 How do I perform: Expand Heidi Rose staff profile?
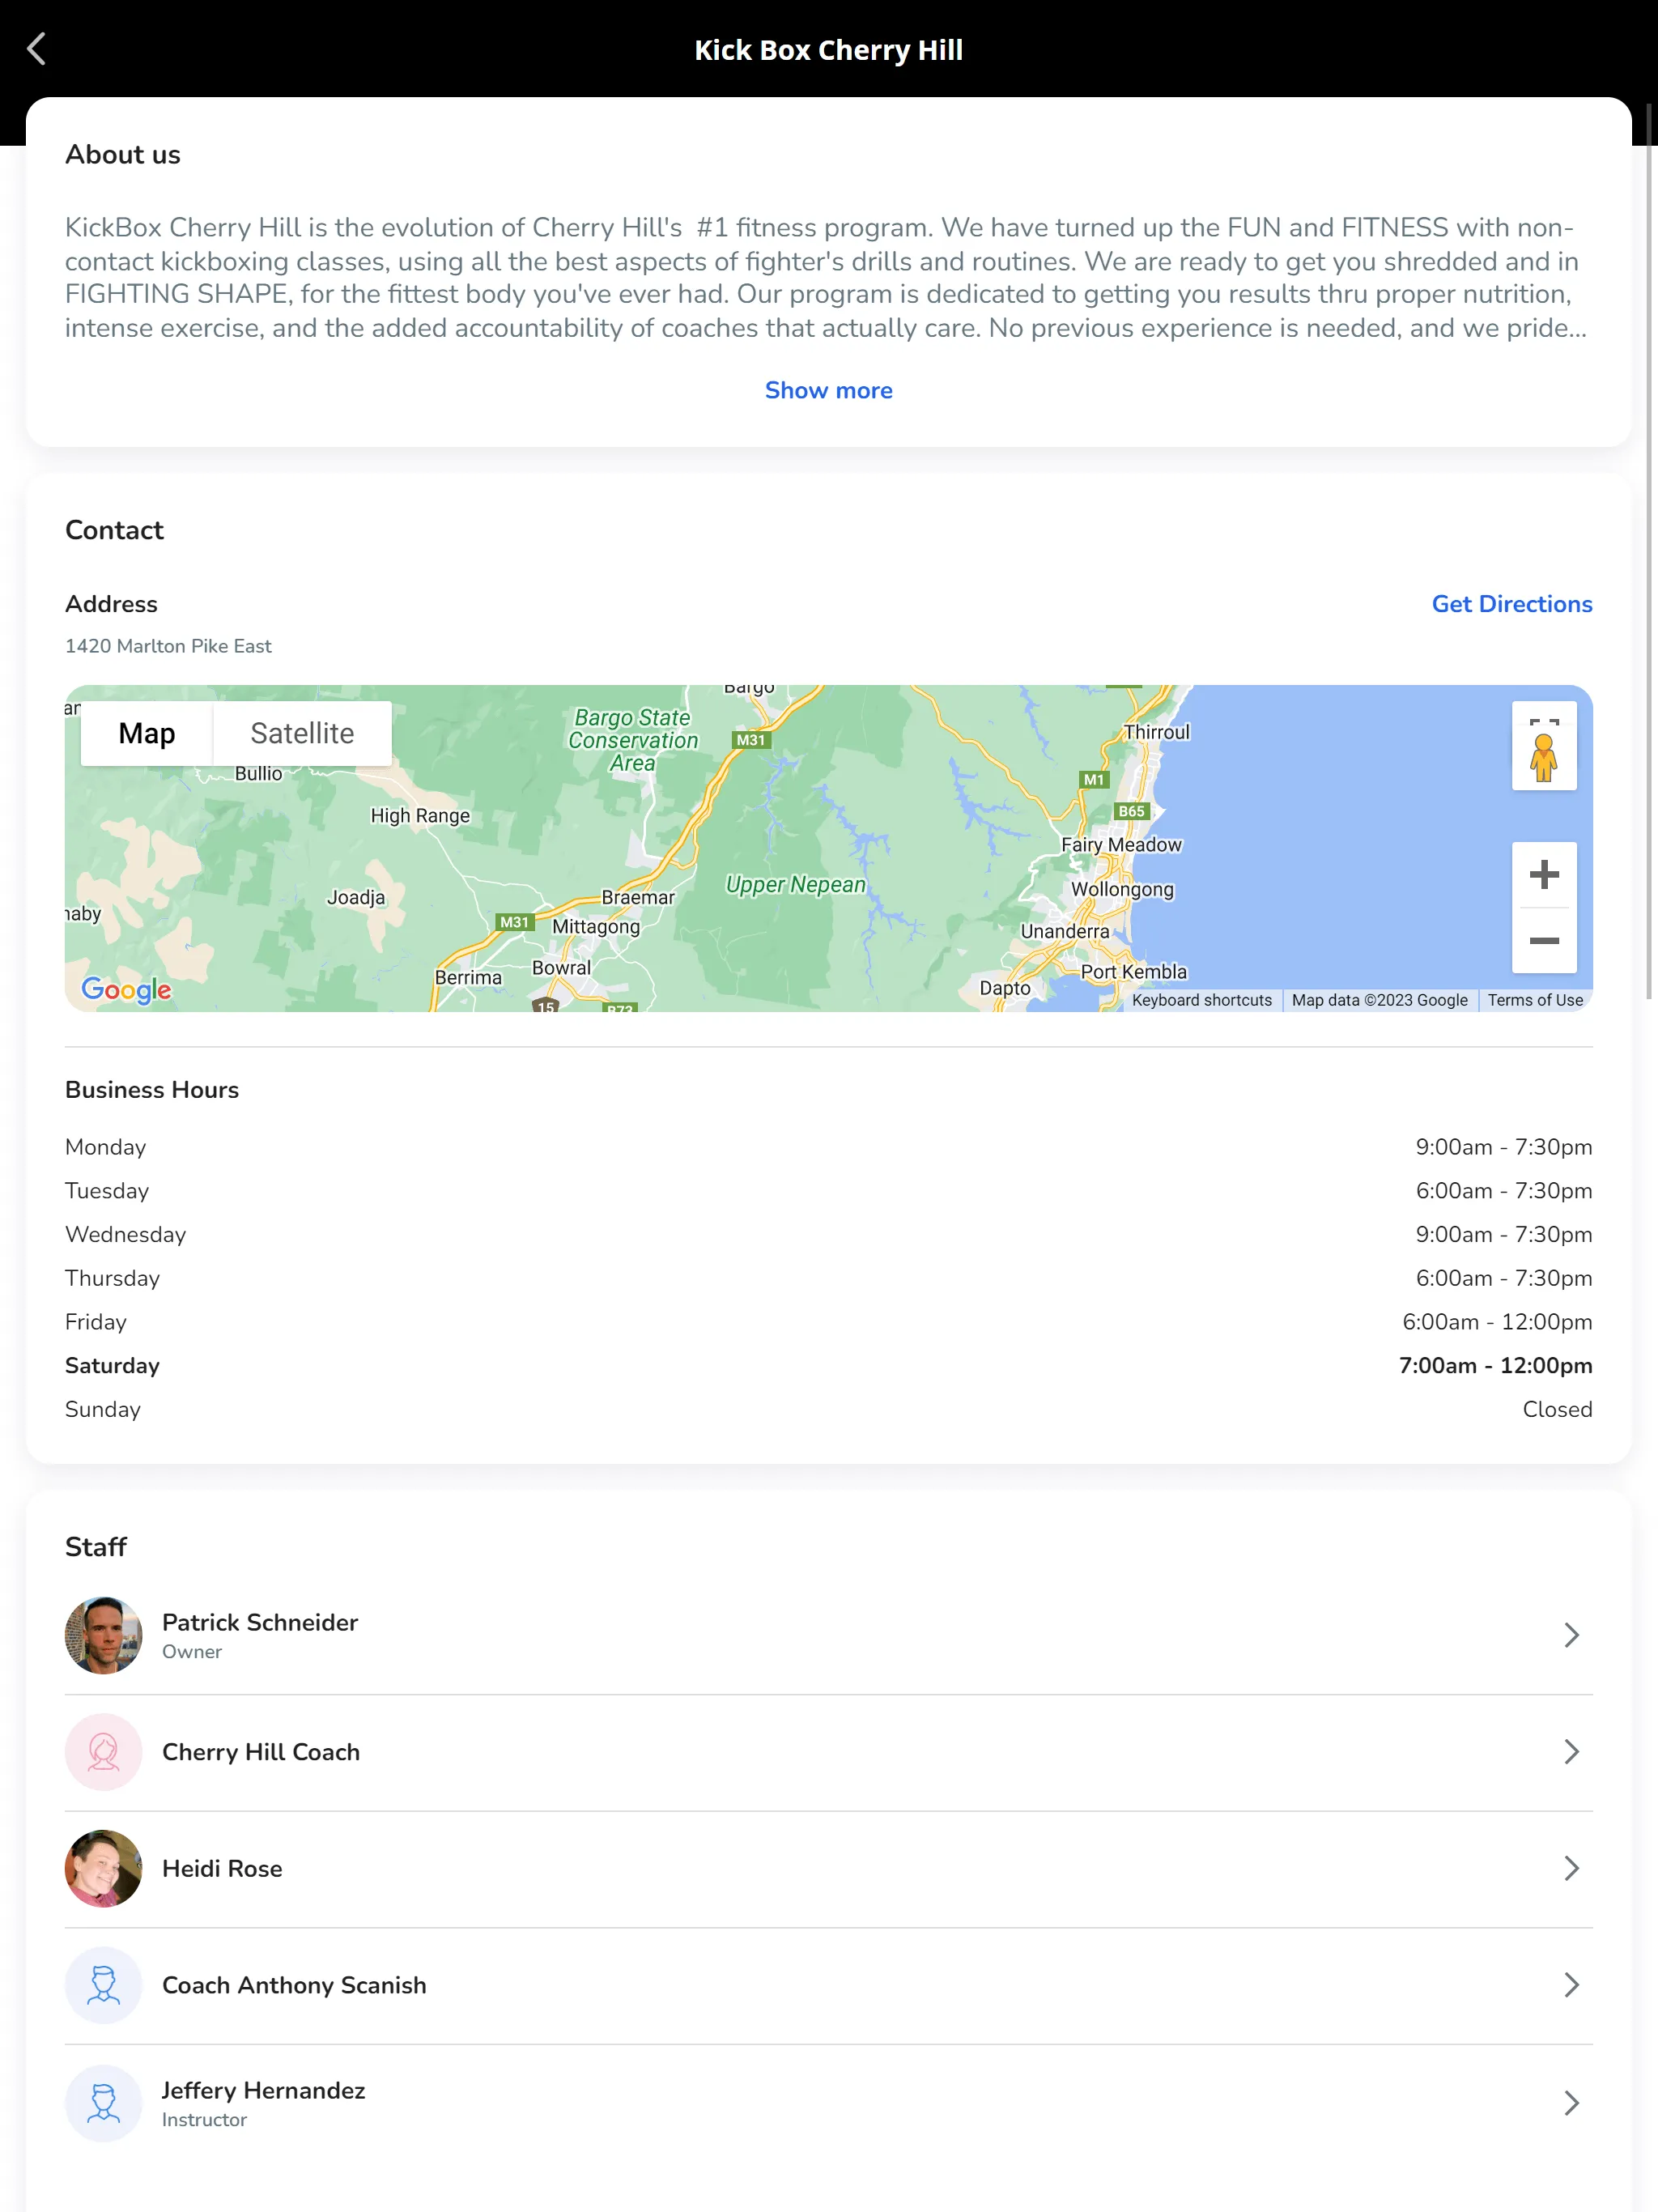(x=829, y=1867)
